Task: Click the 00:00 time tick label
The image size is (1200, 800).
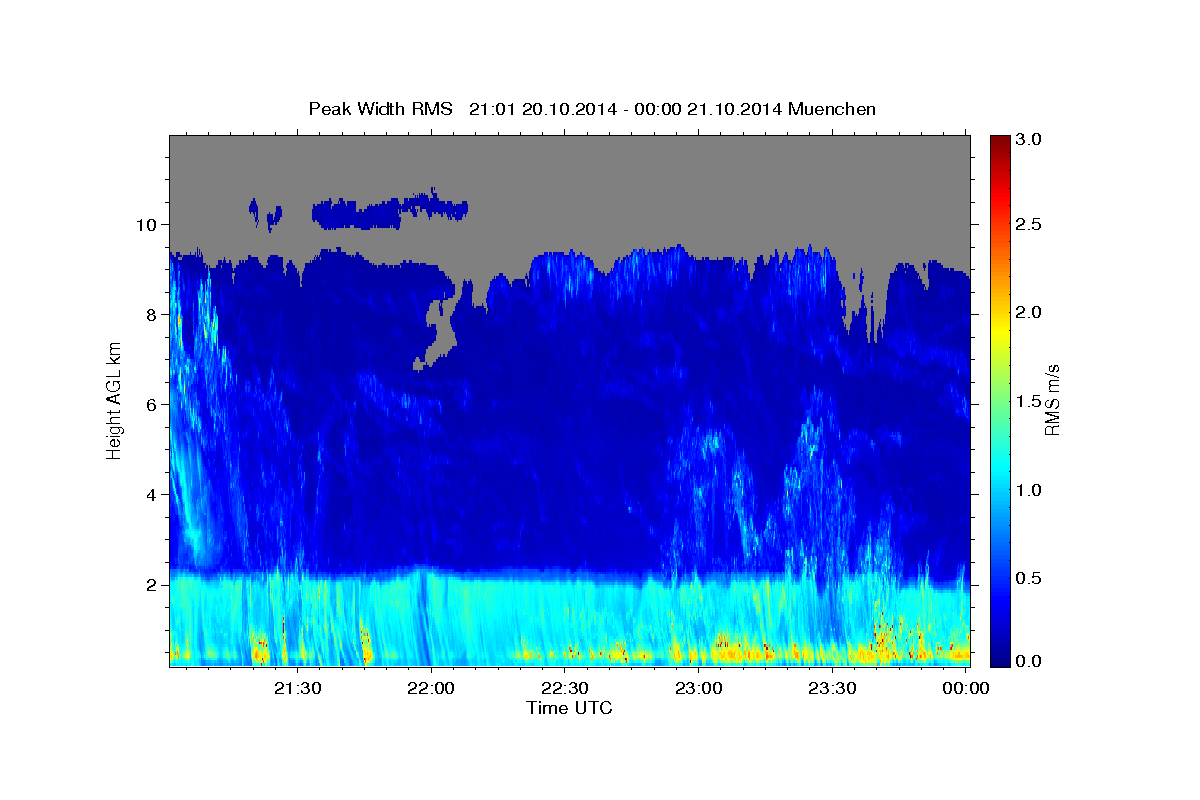Action: pos(966,689)
